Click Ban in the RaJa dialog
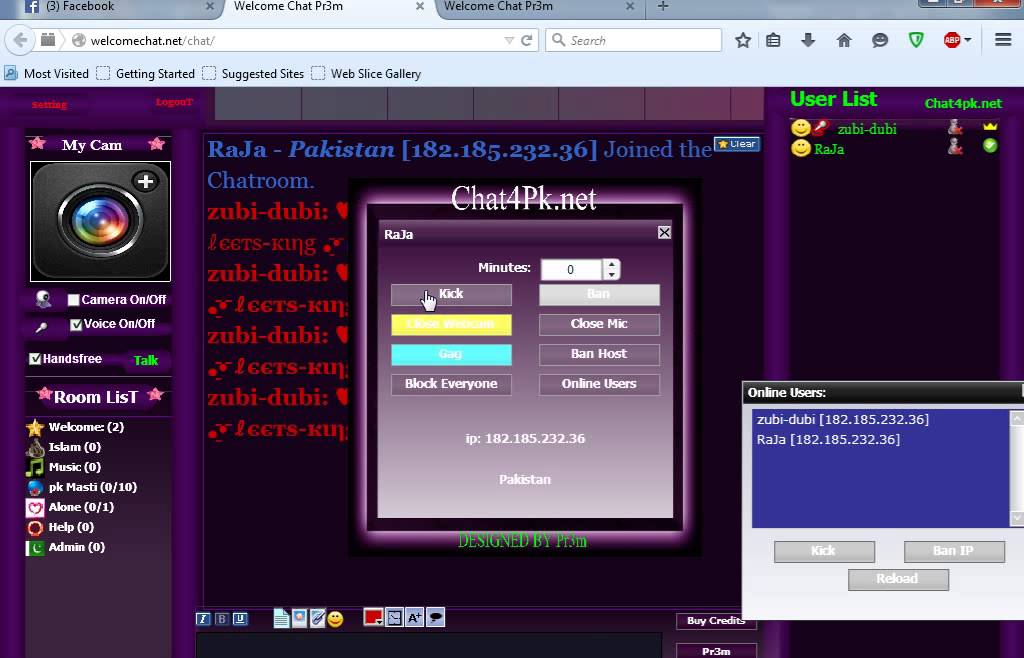Screen dimensions: 1024x658 coord(599,294)
